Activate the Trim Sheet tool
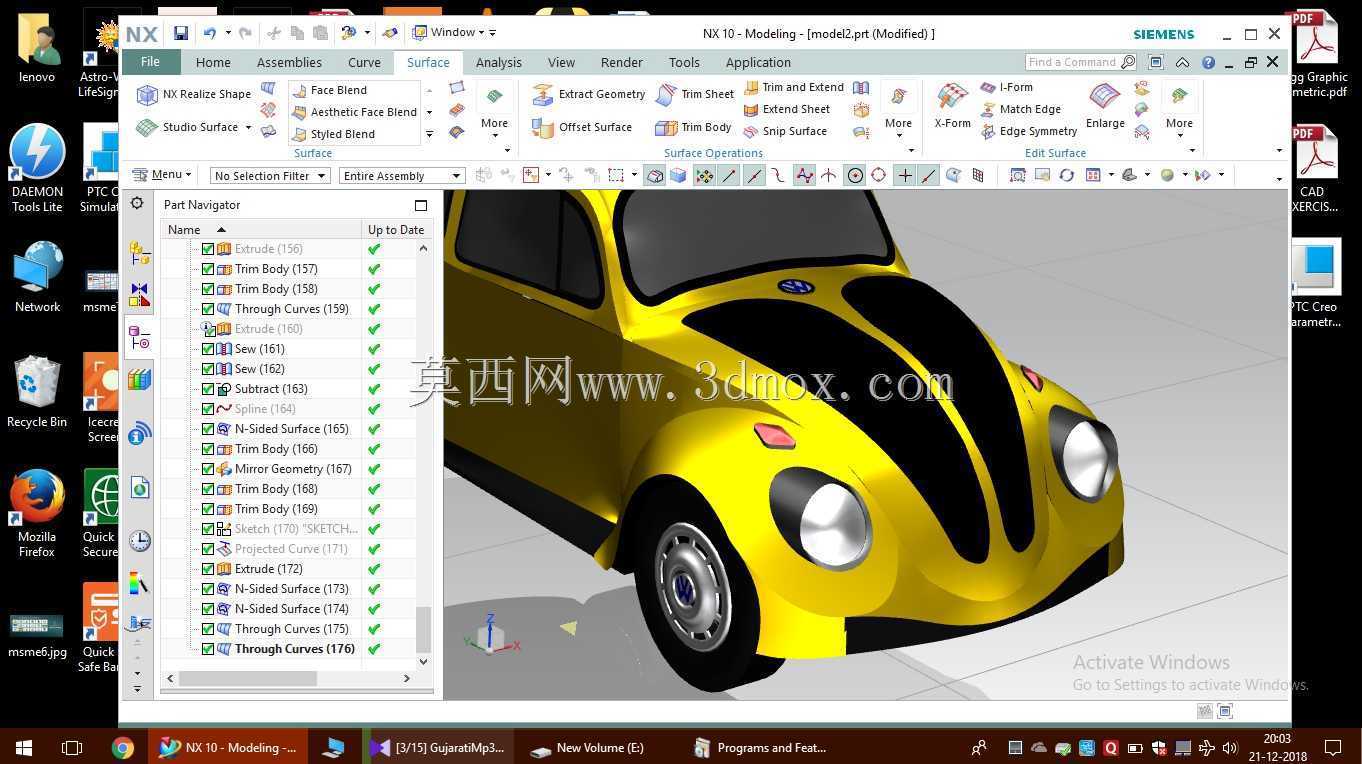1362x764 pixels. 695,94
